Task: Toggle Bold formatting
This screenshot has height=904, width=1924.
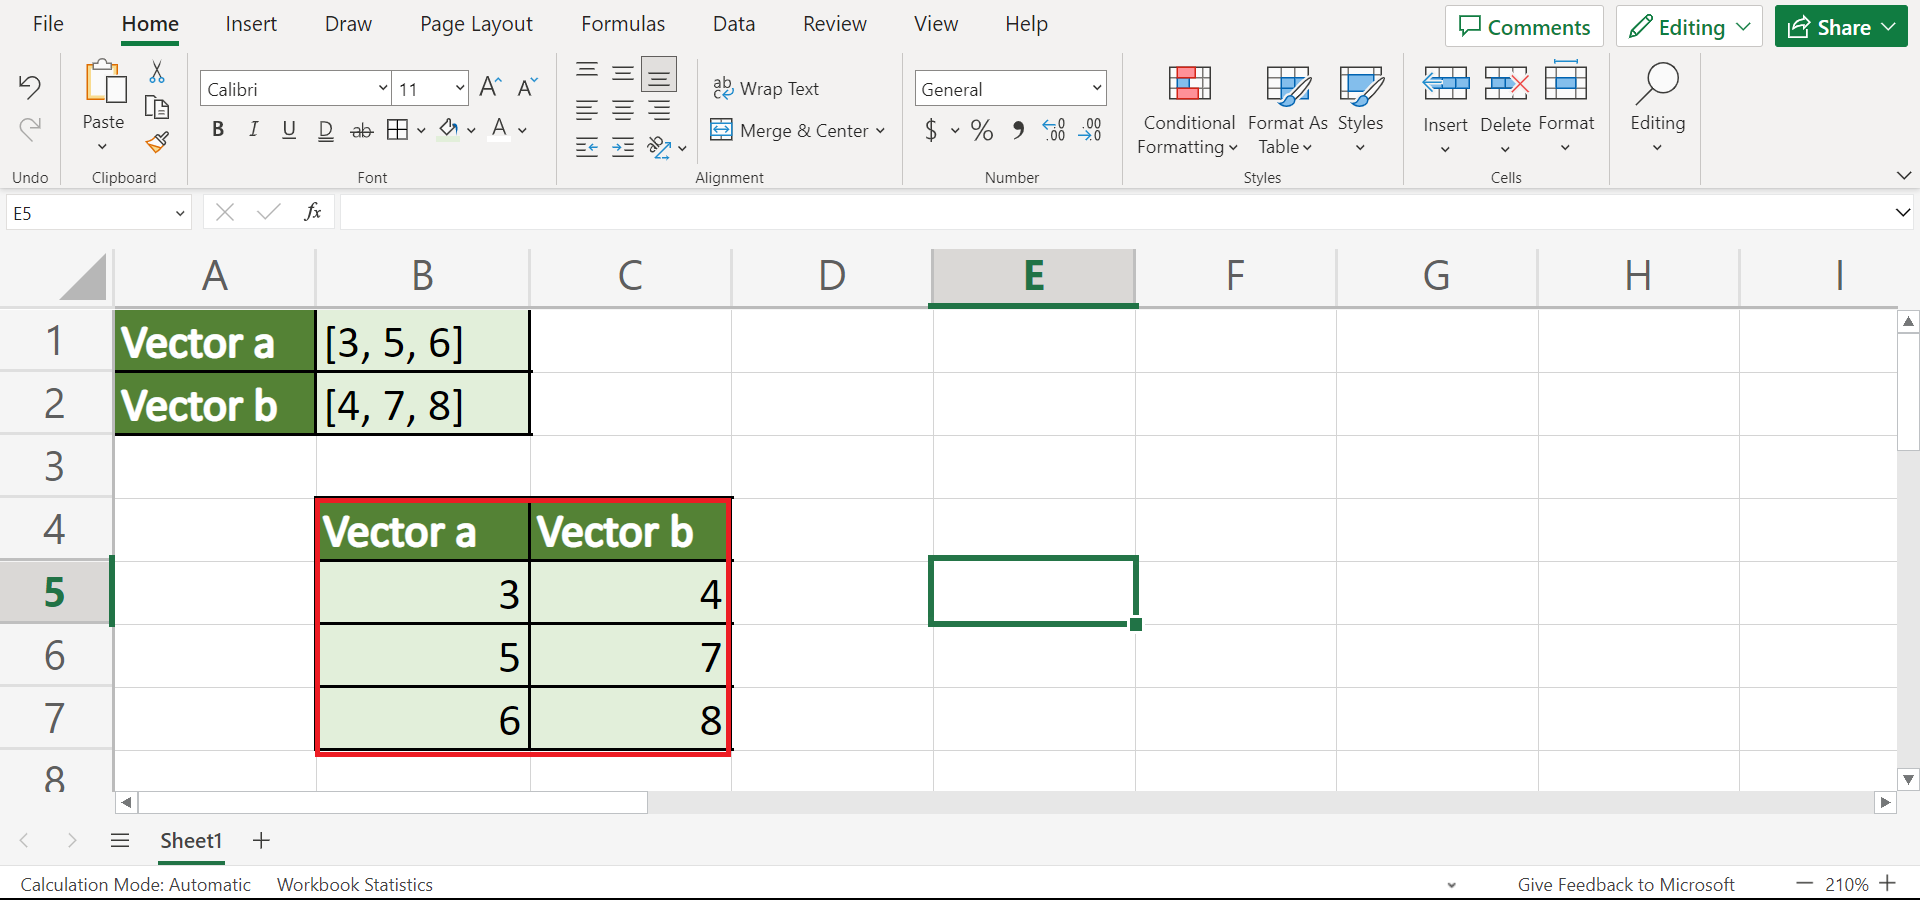Action: pyautogui.click(x=218, y=130)
